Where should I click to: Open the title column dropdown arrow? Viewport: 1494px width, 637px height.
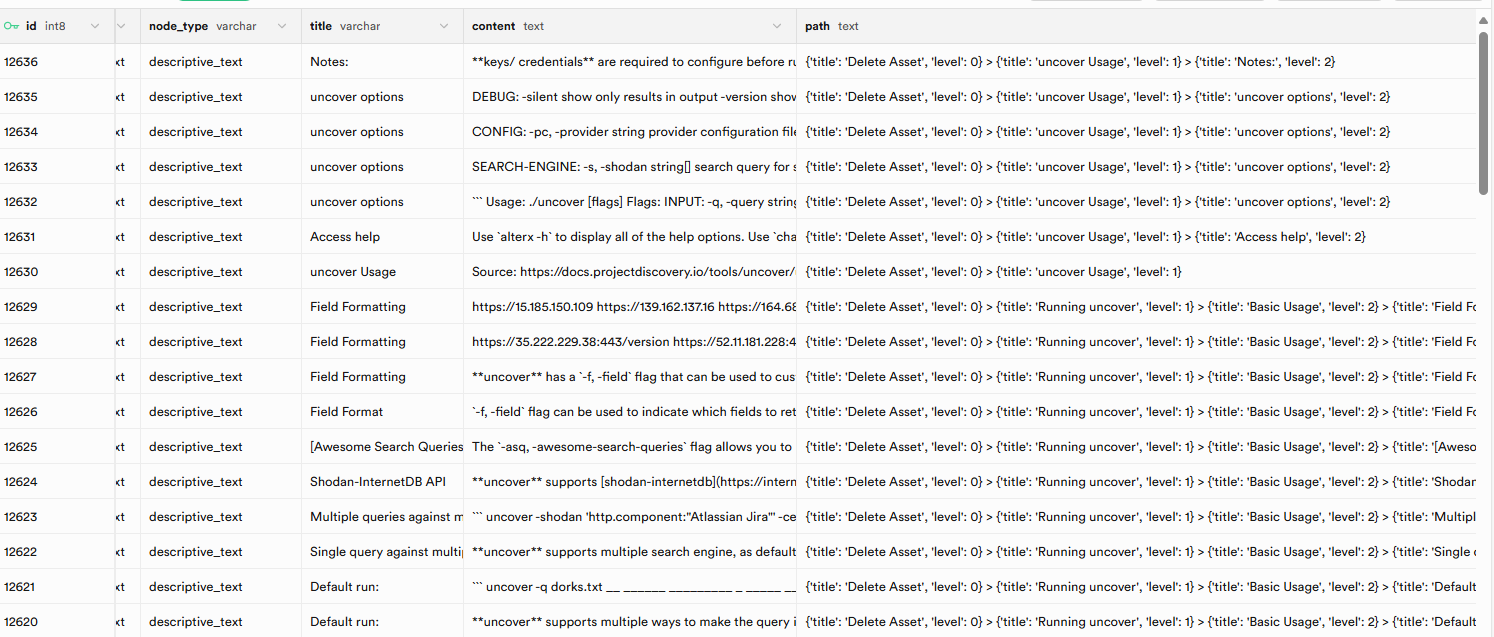click(x=444, y=26)
